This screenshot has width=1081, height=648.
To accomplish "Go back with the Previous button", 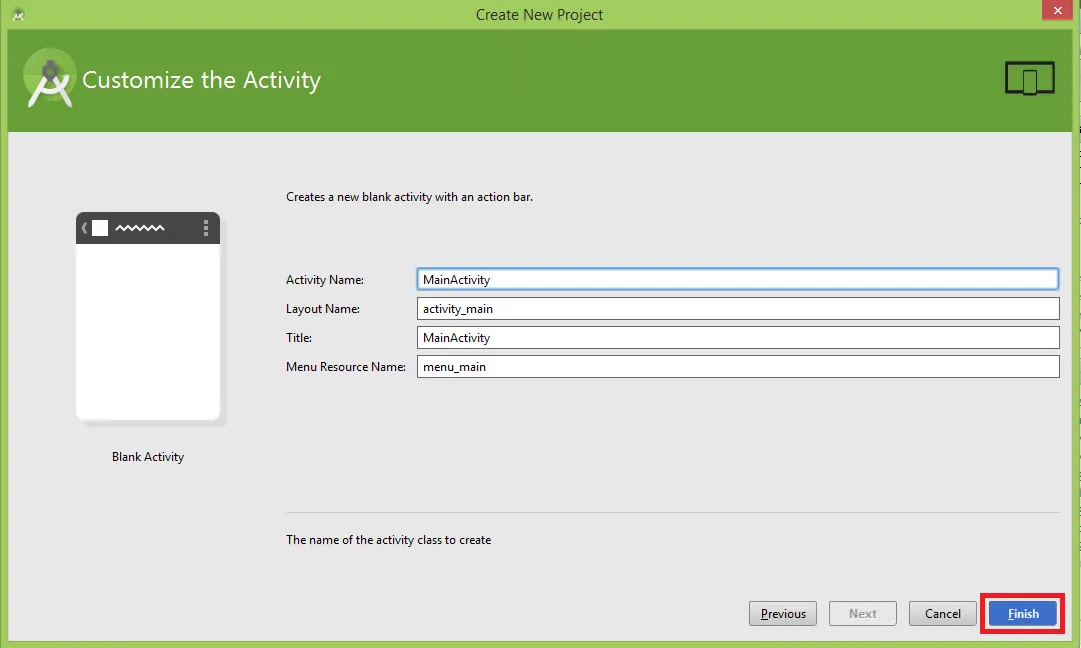I will pyautogui.click(x=783, y=613).
